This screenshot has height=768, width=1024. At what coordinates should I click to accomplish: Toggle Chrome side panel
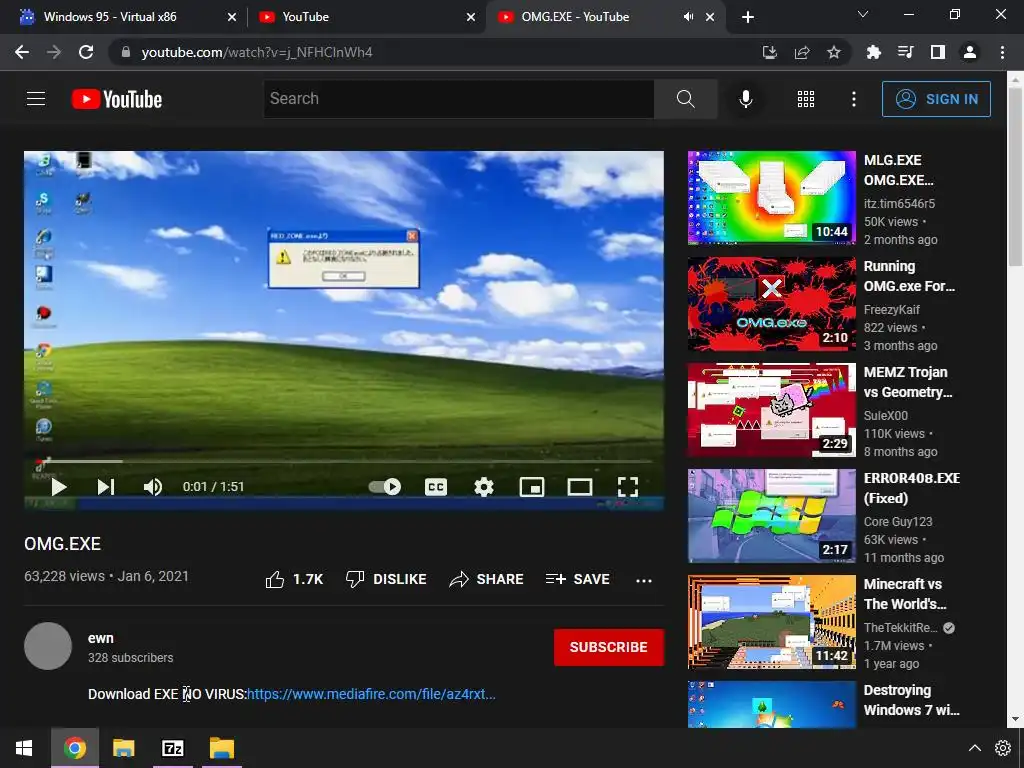[x=938, y=52]
